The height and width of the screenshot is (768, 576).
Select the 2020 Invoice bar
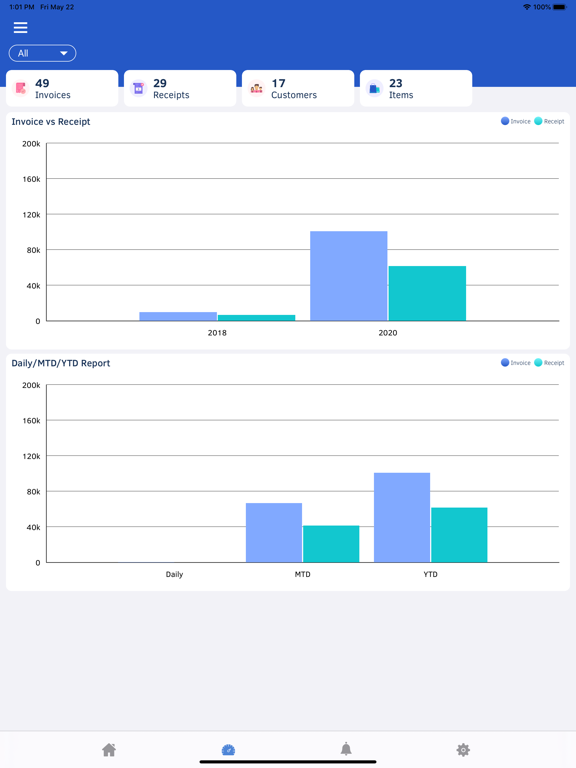349,276
